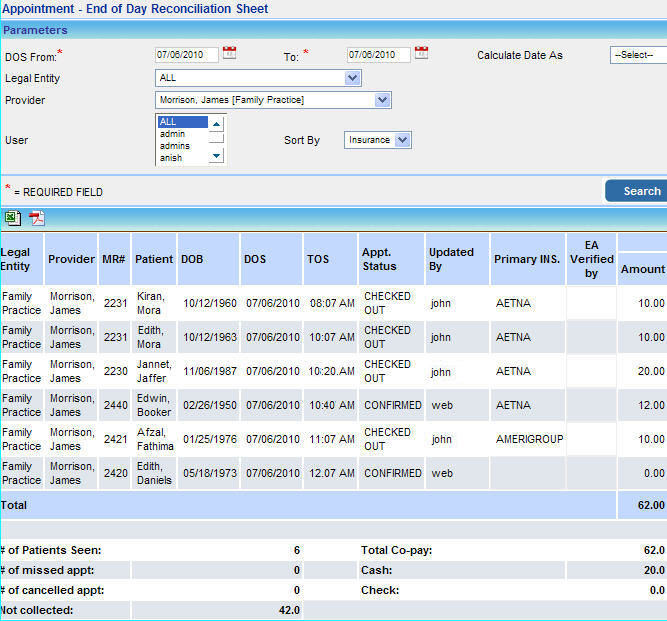Viewport: 667px width, 621px height.
Task: Expand the Legal Entity dropdown
Action: pos(352,78)
